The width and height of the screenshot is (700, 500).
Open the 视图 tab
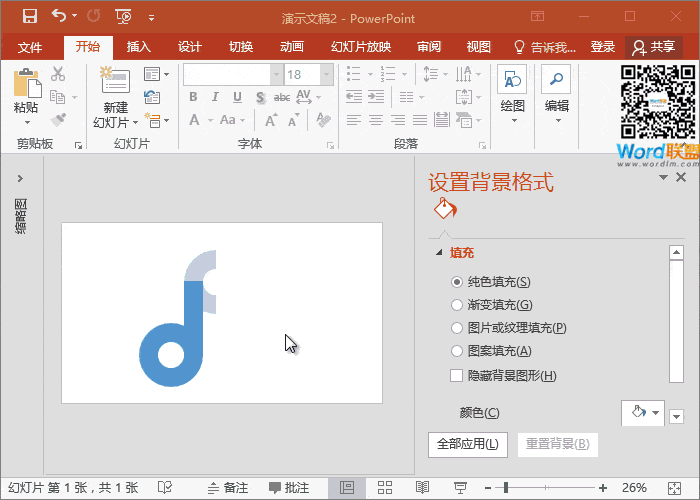point(479,46)
